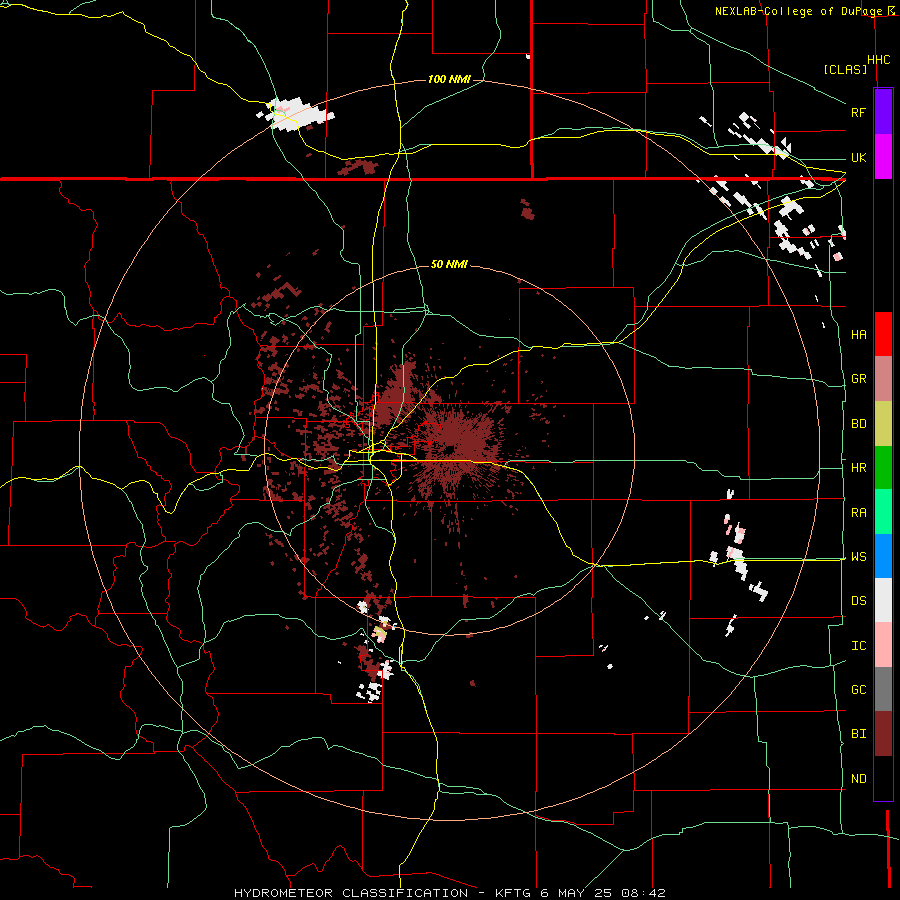Click the GR salmon legend swatch

pos(883,379)
